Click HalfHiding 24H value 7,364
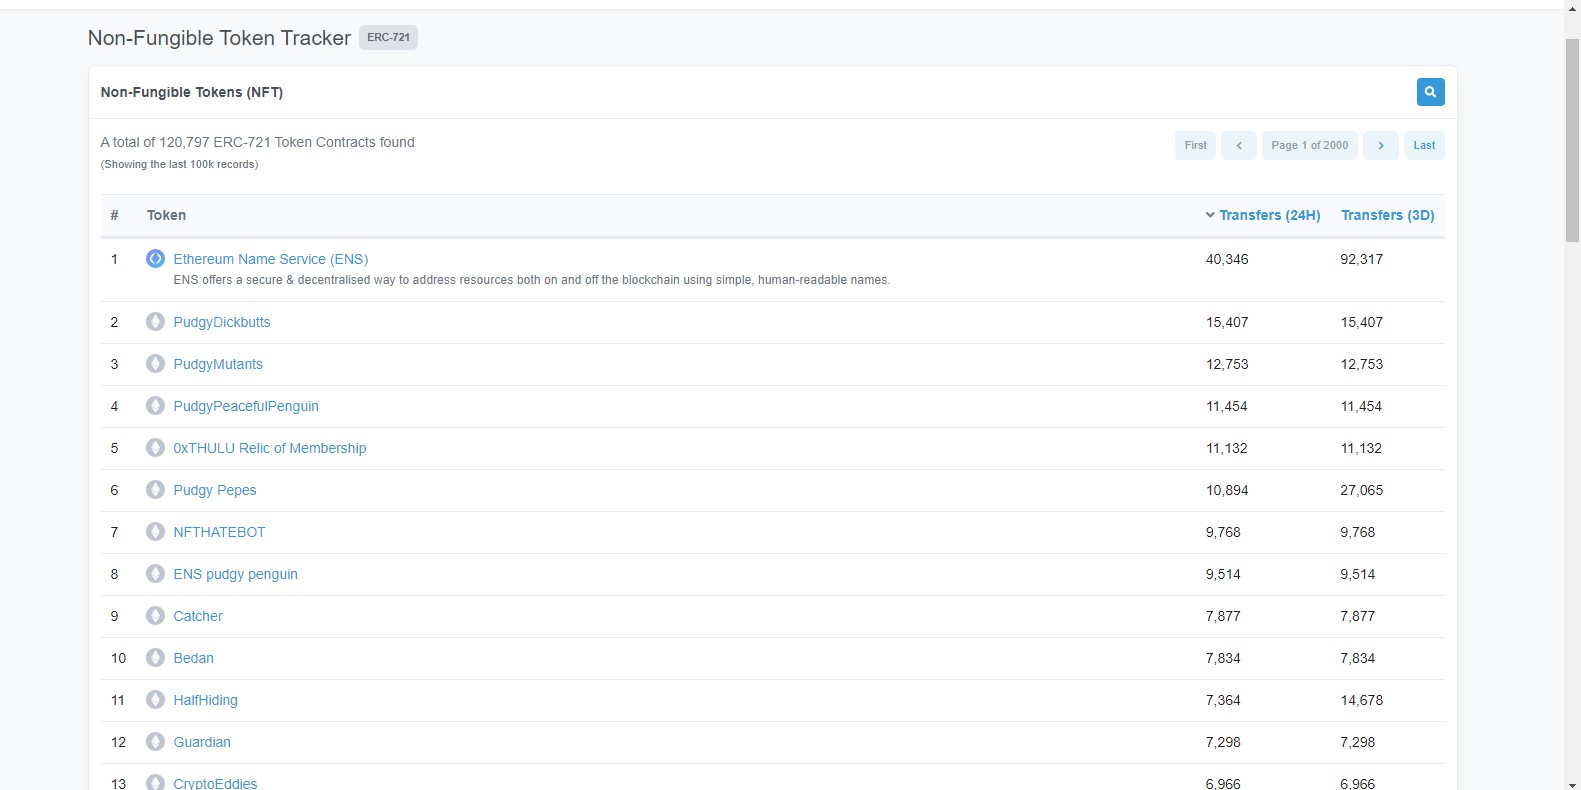Image resolution: width=1581 pixels, height=790 pixels. coord(1223,700)
